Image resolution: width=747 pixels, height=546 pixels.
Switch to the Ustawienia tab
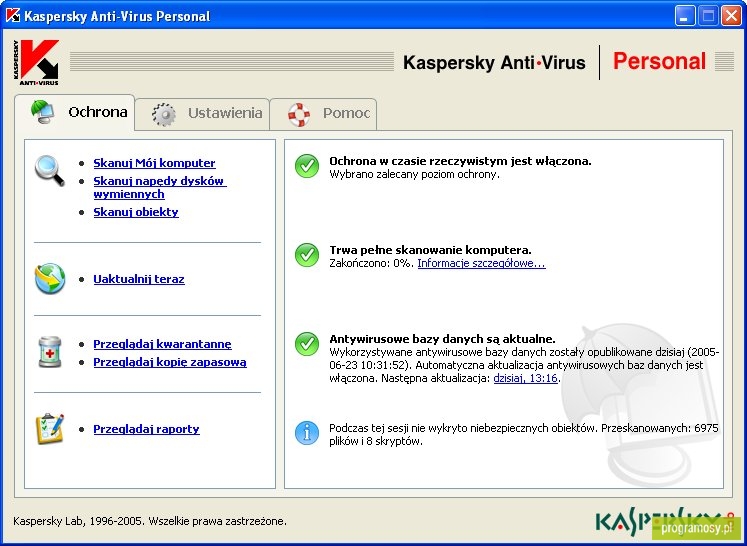pos(202,114)
